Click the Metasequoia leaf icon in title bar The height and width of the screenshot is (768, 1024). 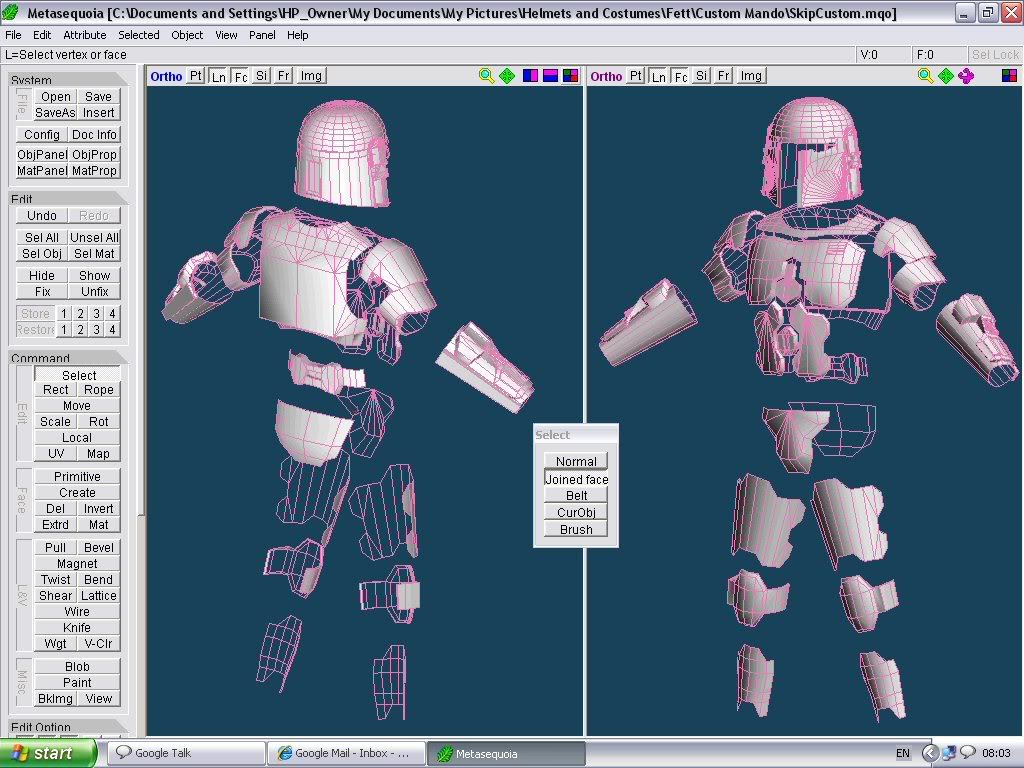coord(10,12)
